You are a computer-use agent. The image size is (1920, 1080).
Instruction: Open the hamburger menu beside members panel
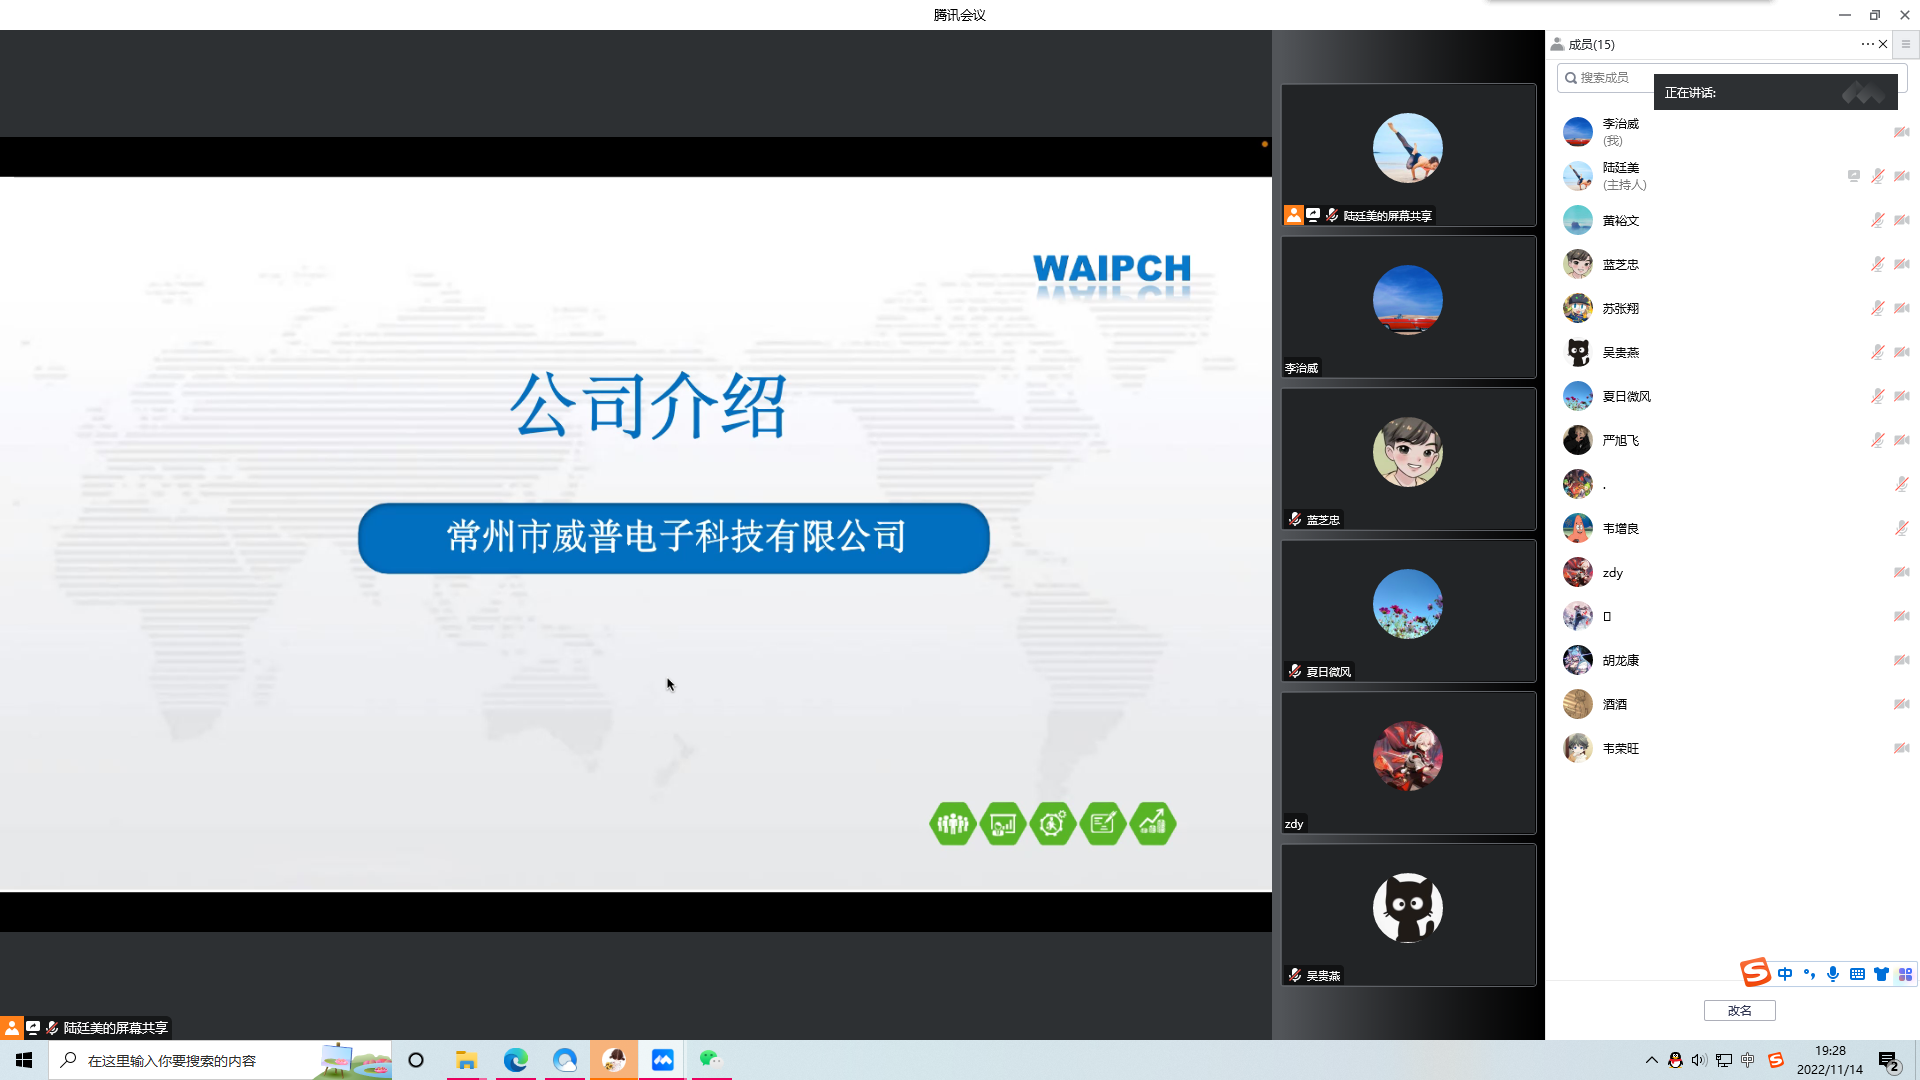(x=1905, y=44)
